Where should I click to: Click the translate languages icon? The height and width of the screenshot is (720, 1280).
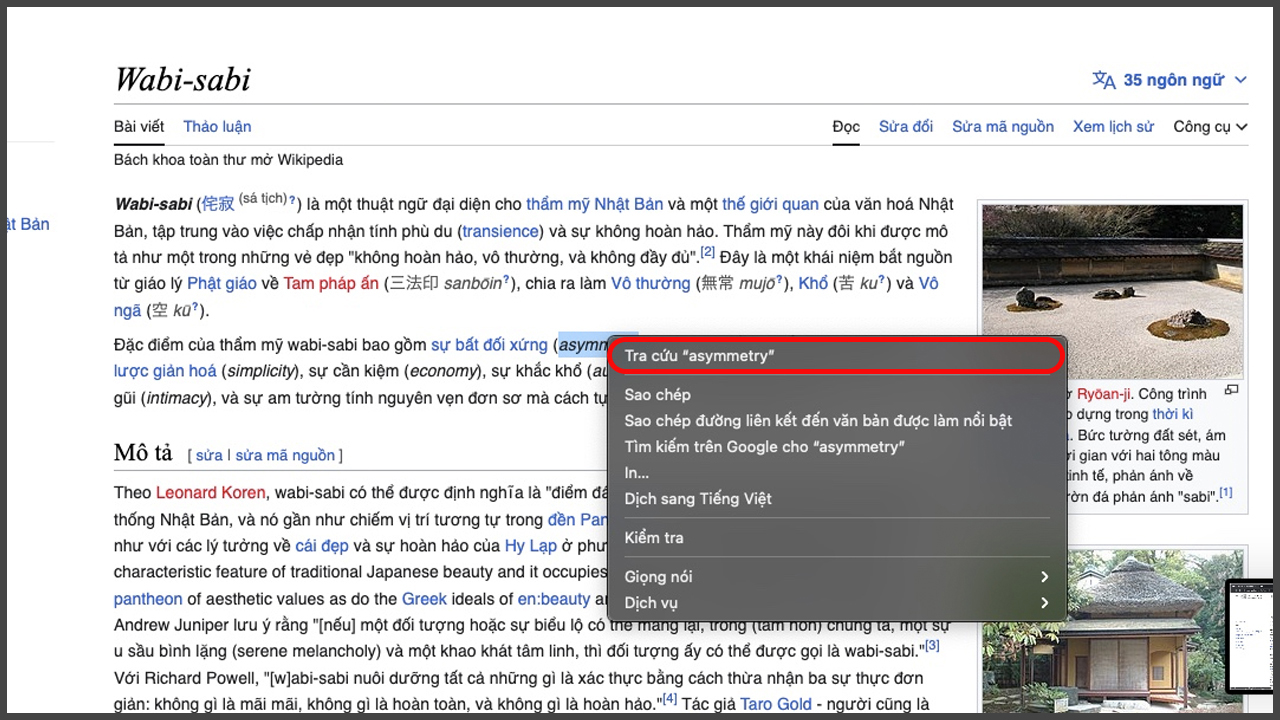coord(1104,80)
